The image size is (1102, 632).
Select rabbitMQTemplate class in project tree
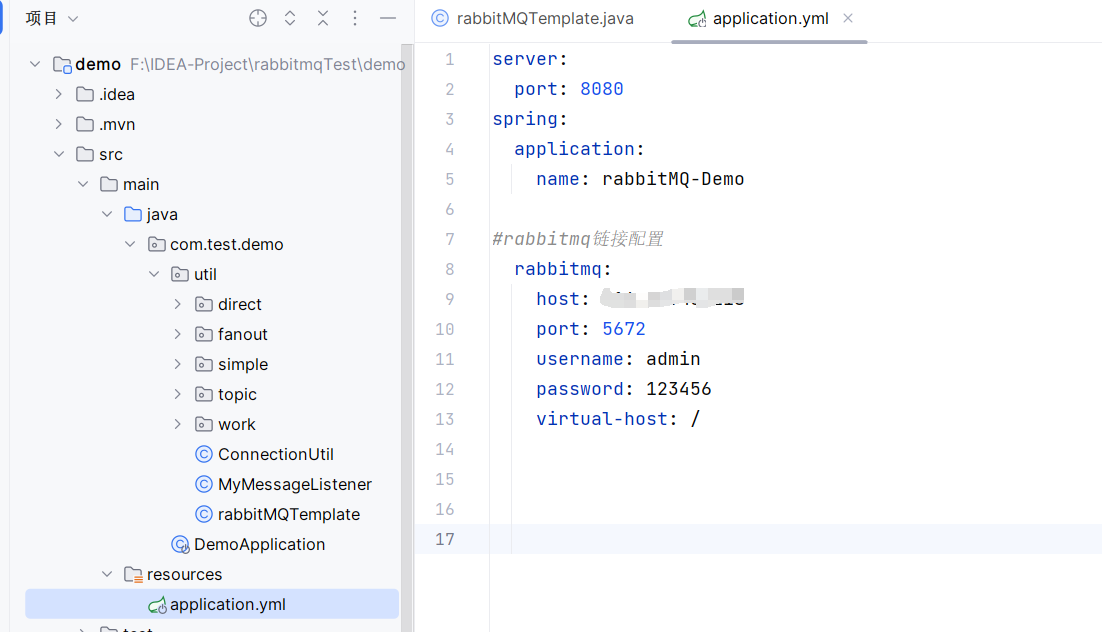(289, 515)
